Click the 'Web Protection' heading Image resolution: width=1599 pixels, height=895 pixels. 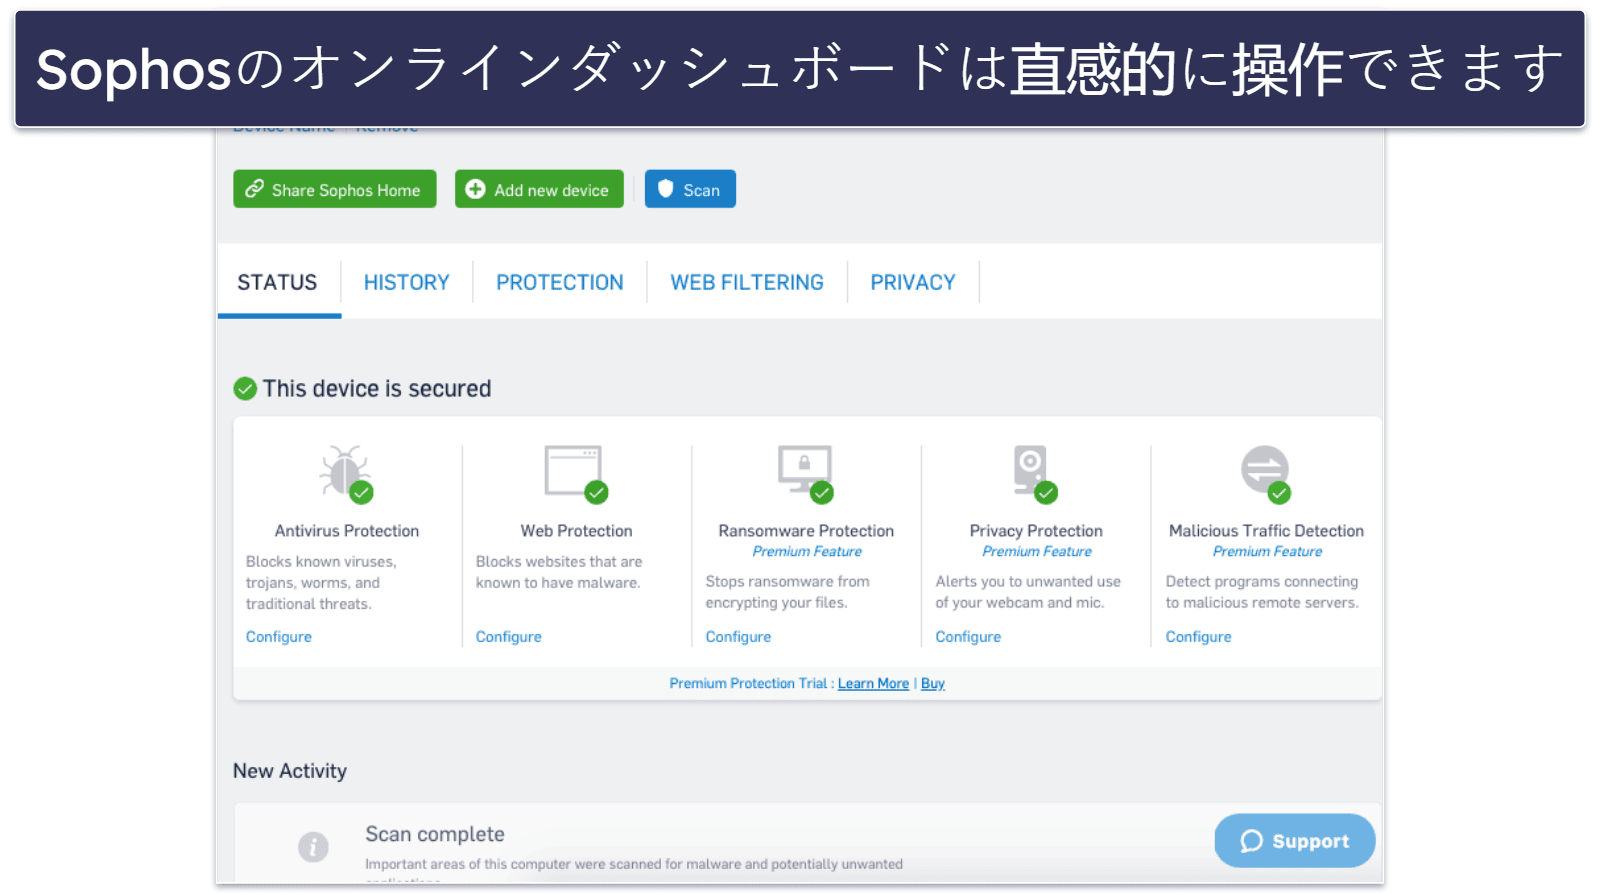click(576, 531)
